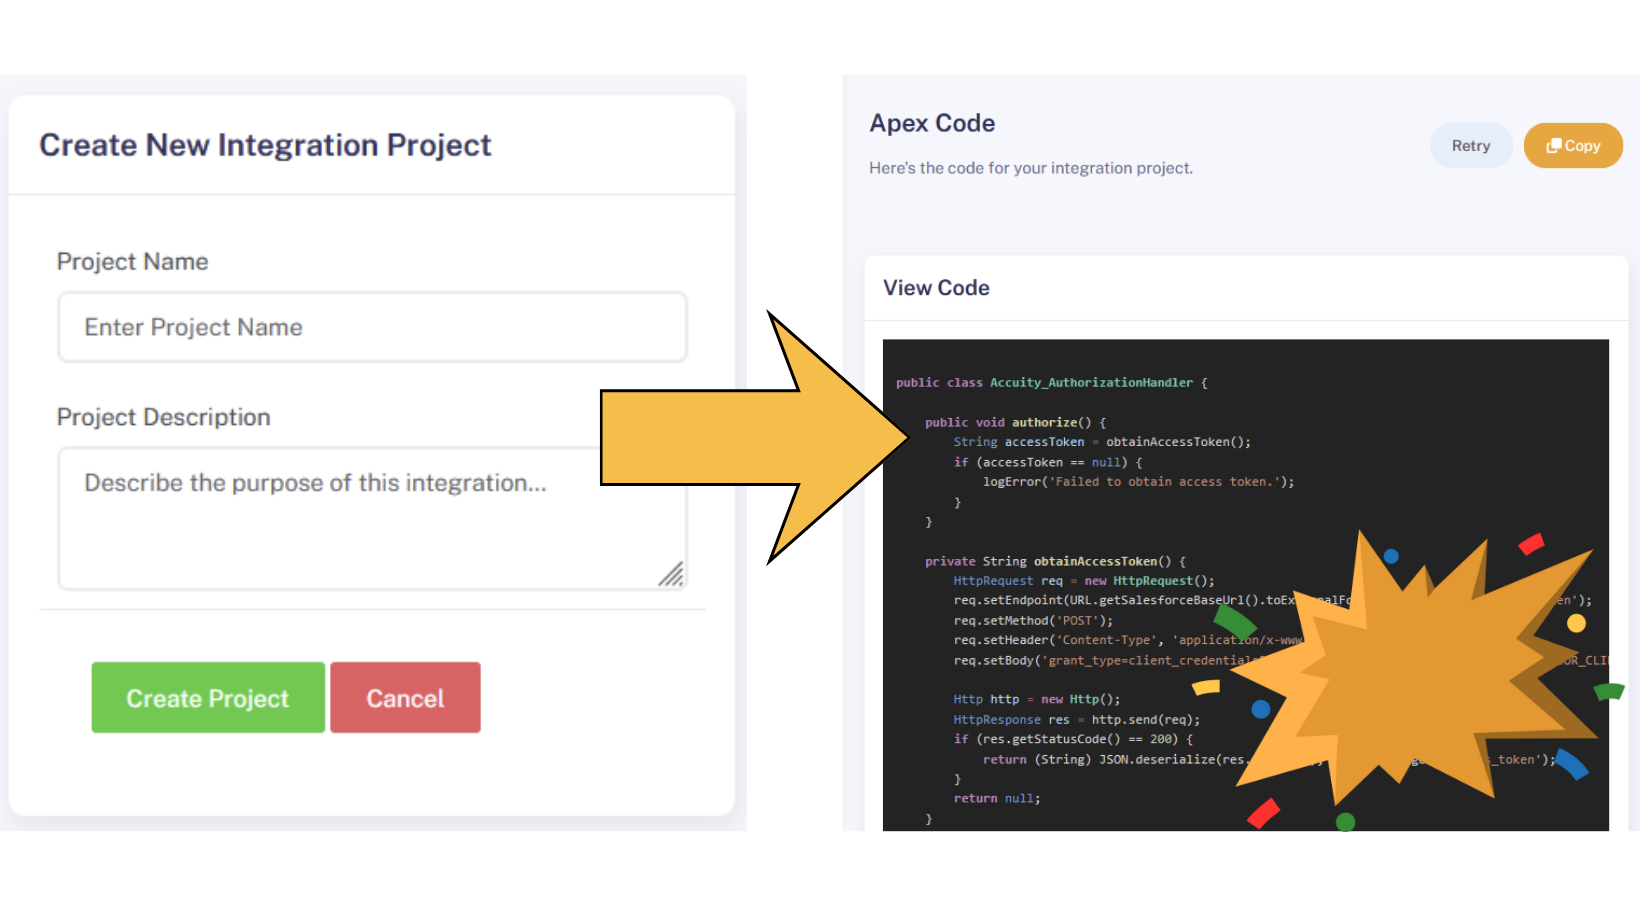Select the Accuity_AuthorizationHandler class name in code
This screenshot has width=1640, height=924.
click(1091, 382)
